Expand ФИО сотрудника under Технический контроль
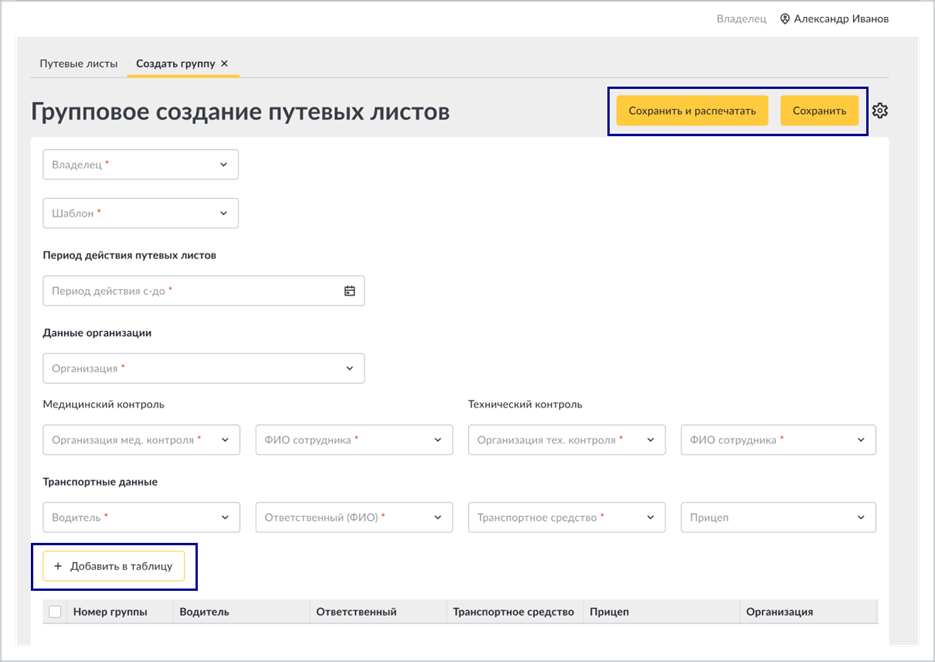 pos(778,440)
